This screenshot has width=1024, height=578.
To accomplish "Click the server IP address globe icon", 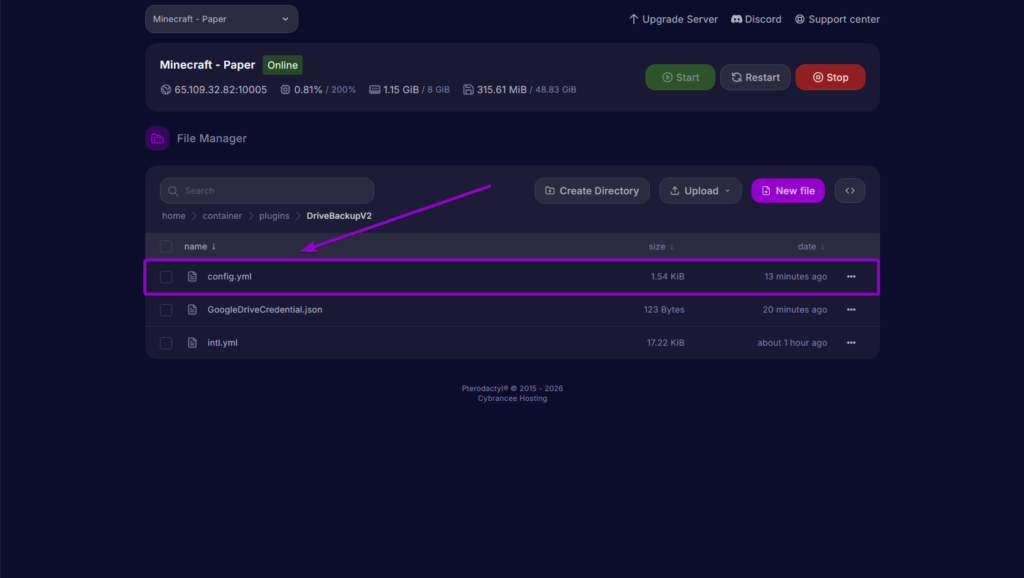I will 166,90.
